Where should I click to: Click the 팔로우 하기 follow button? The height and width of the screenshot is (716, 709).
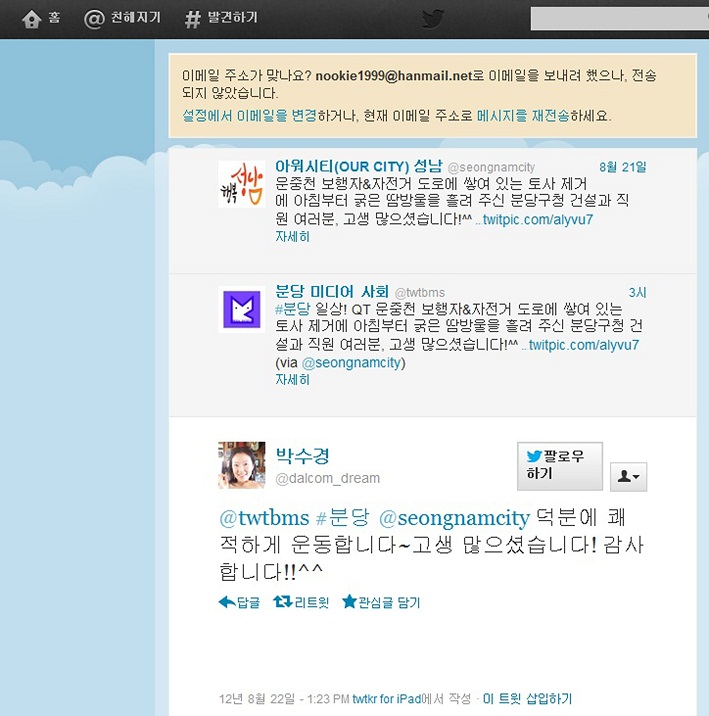point(560,466)
